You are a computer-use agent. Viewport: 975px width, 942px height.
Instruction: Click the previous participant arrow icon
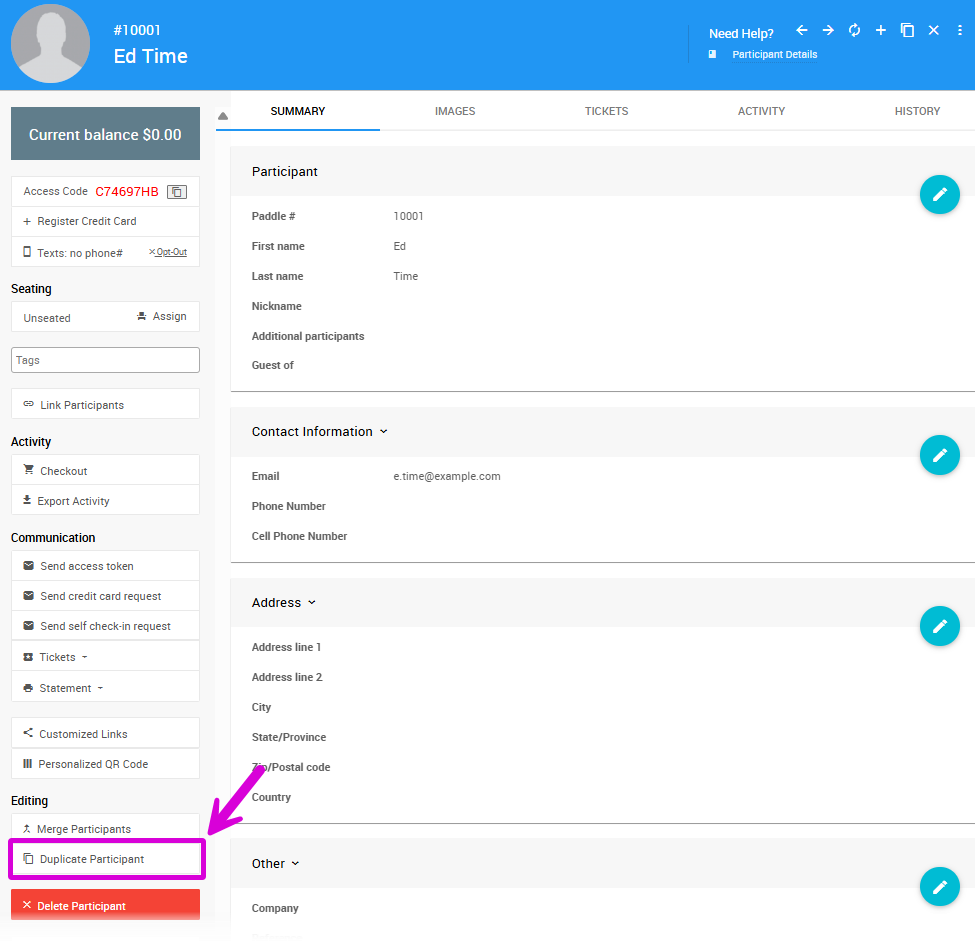coord(801,31)
